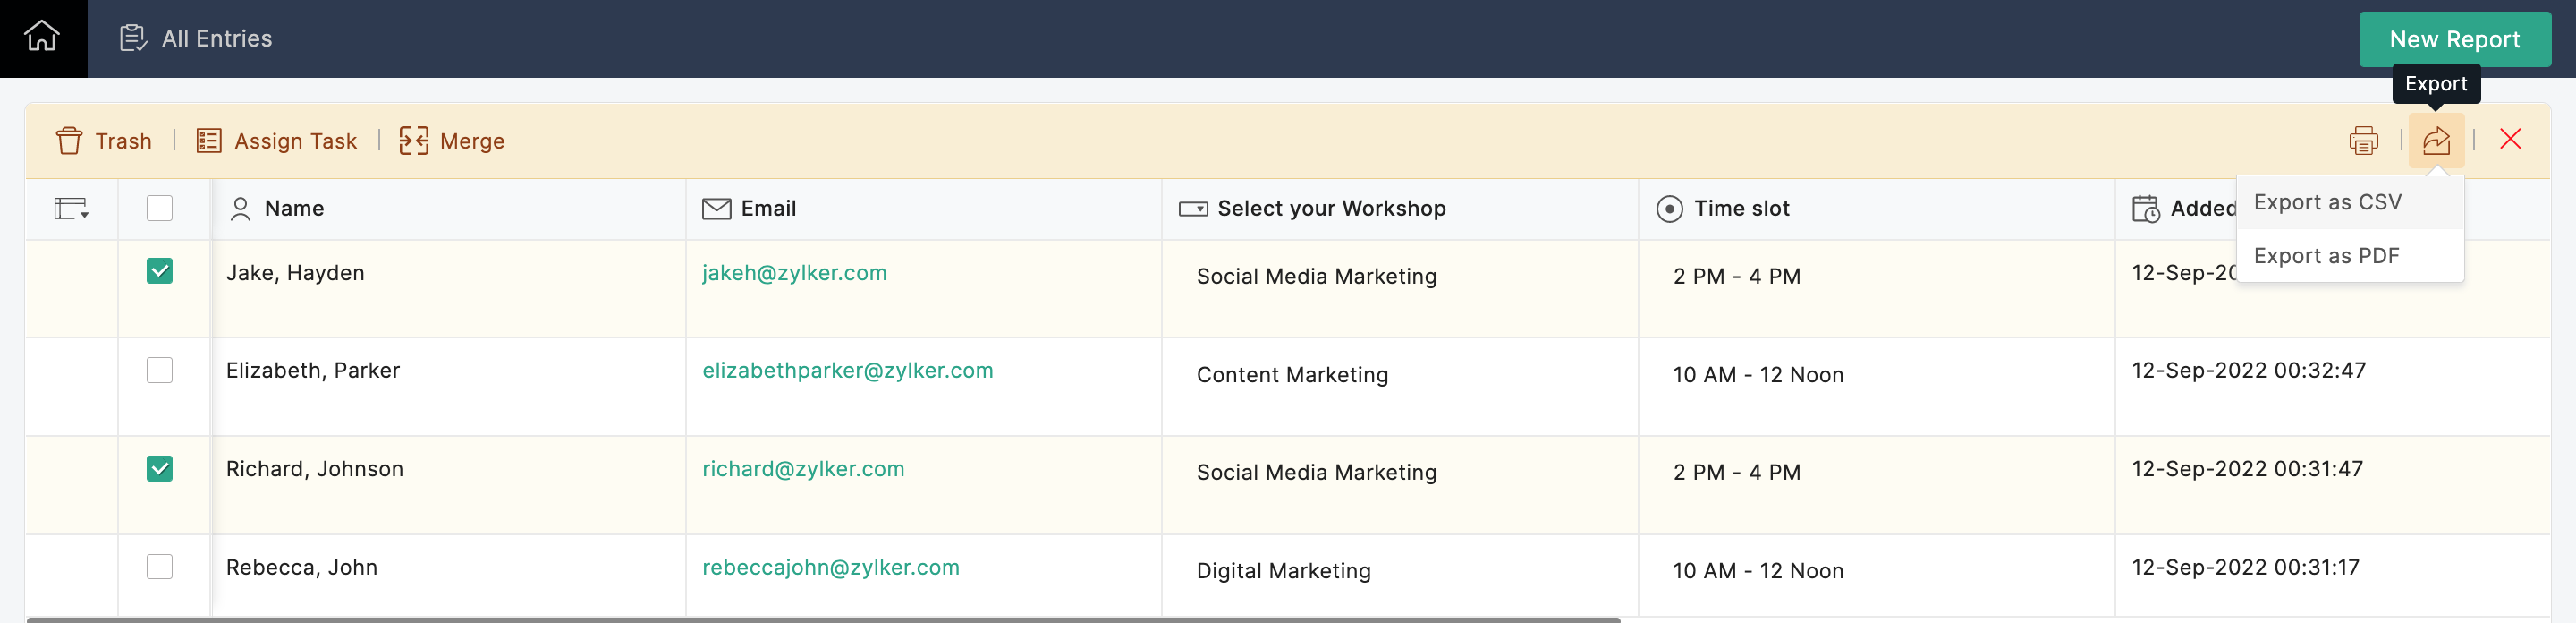Choose Export as CSV
The height and width of the screenshot is (623, 2576).
click(2327, 202)
